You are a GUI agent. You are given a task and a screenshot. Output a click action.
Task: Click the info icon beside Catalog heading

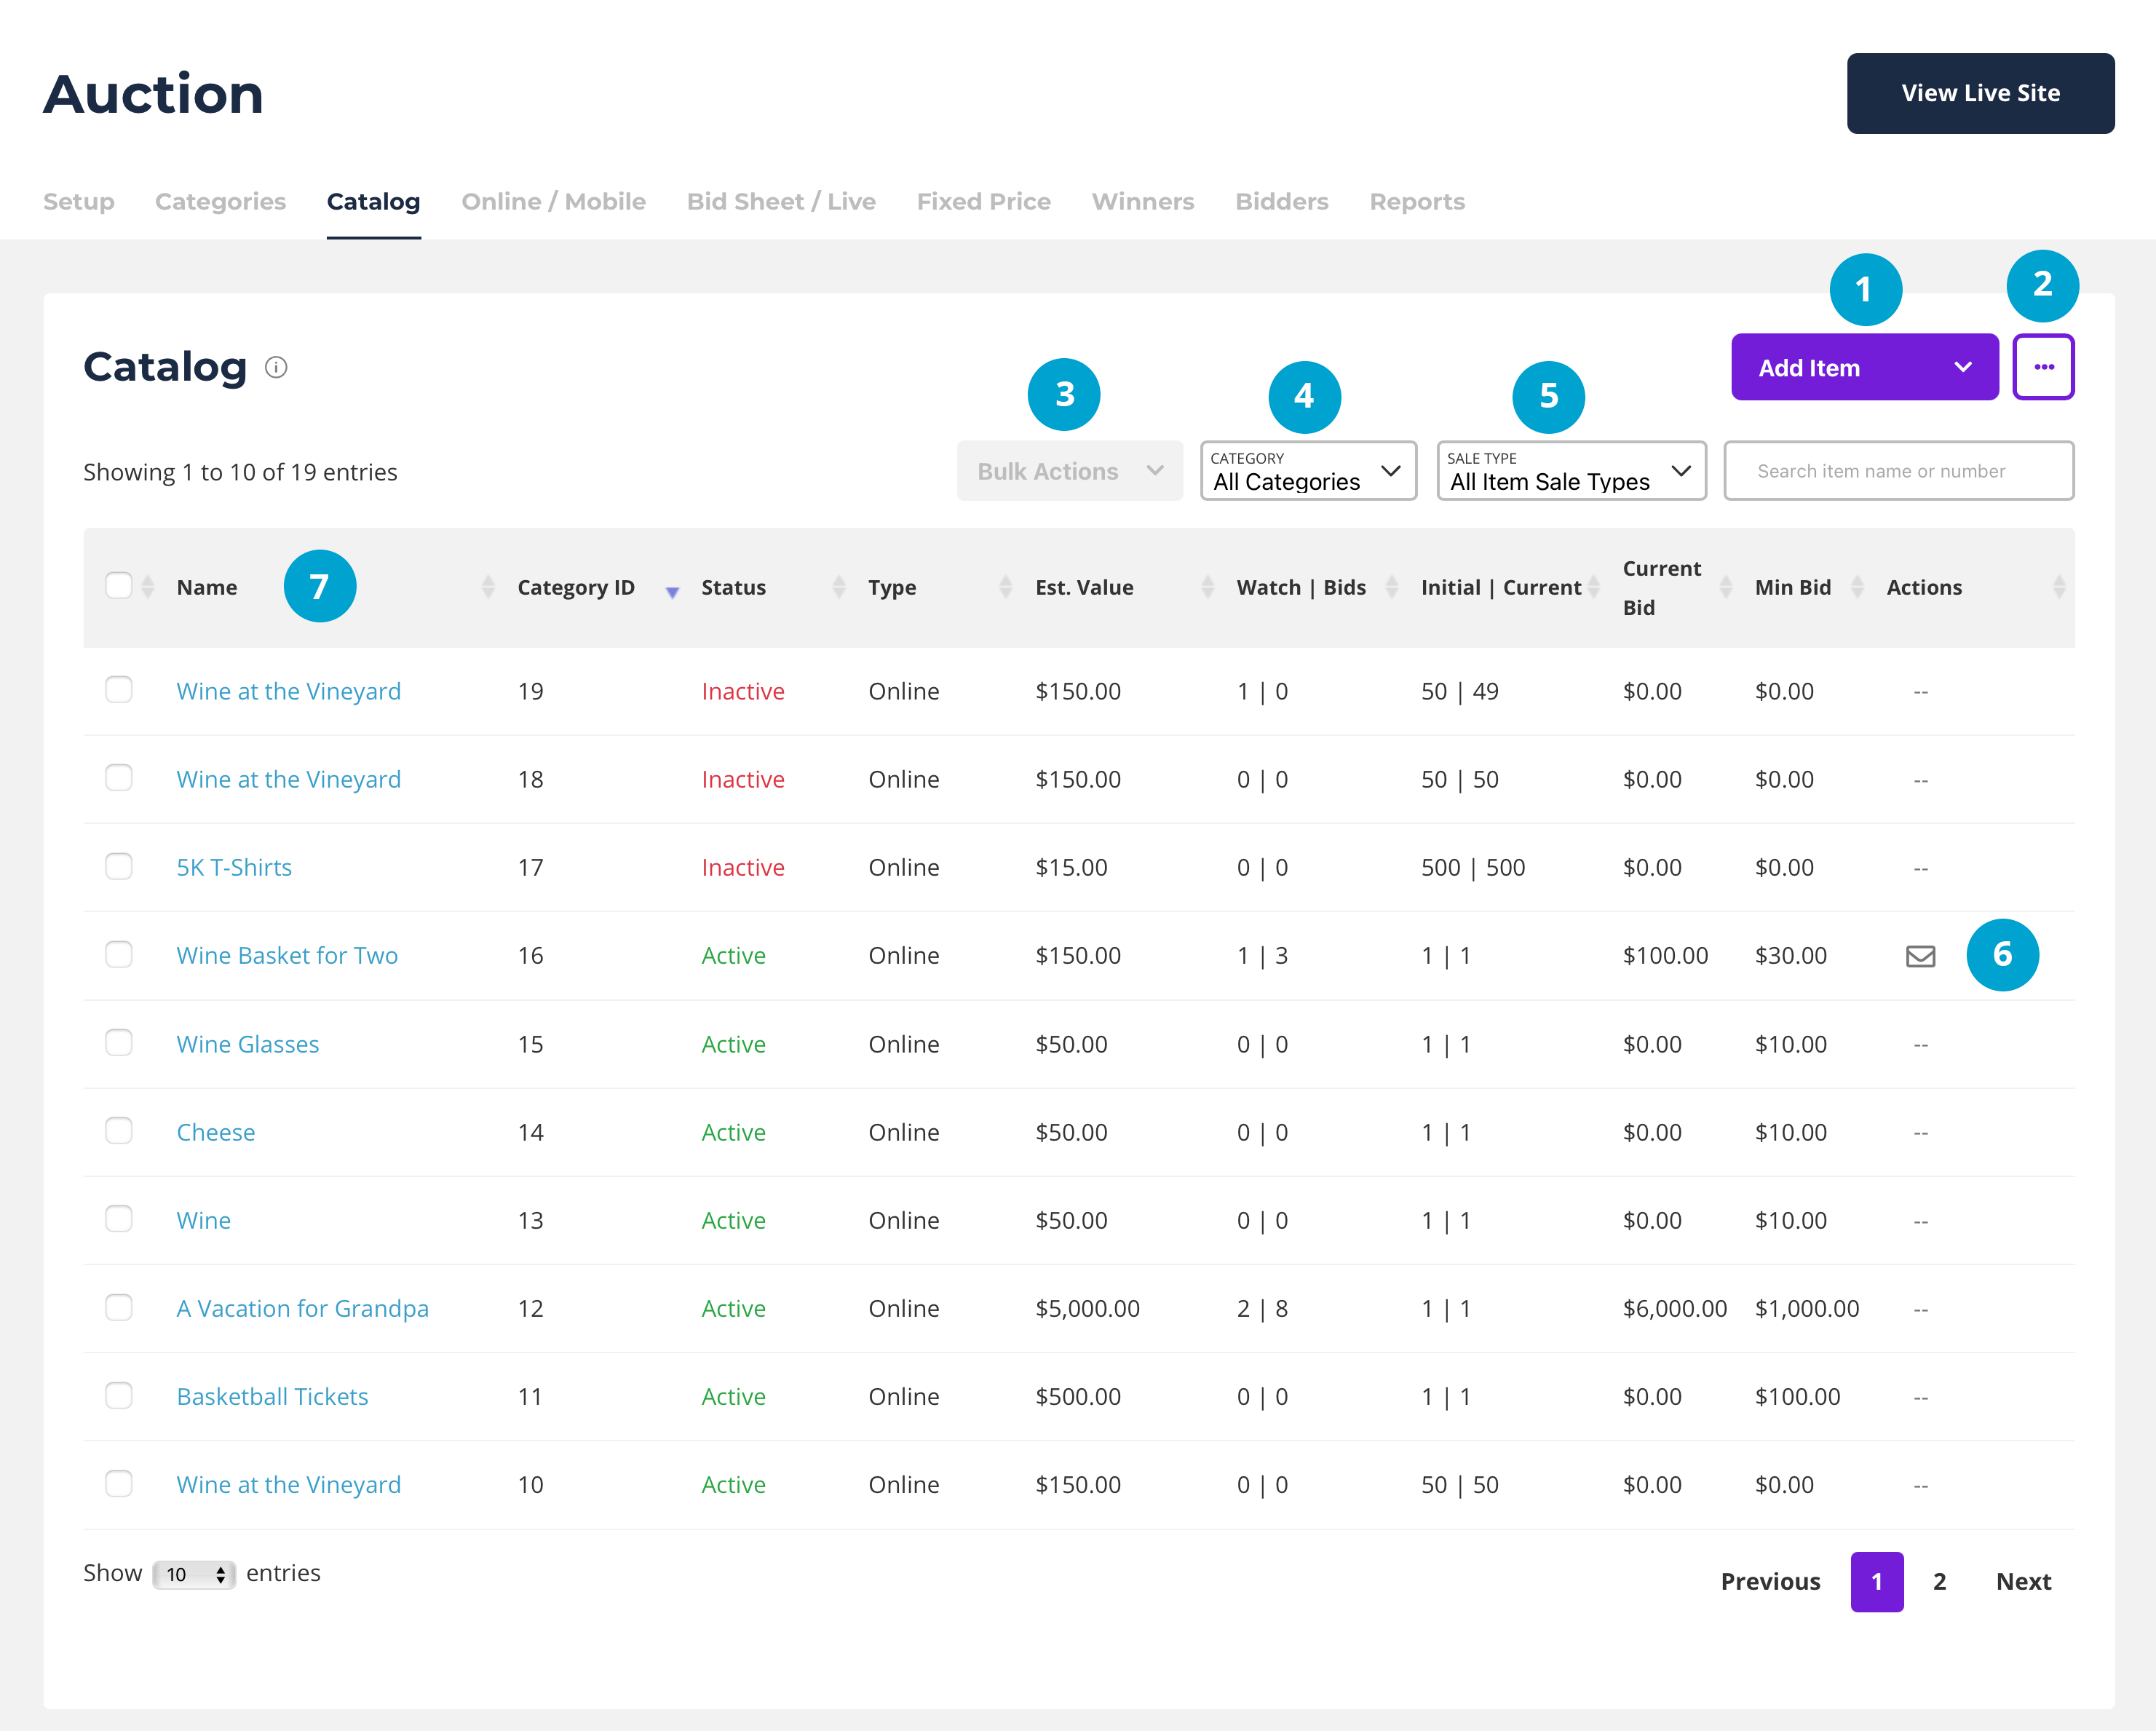click(276, 367)
